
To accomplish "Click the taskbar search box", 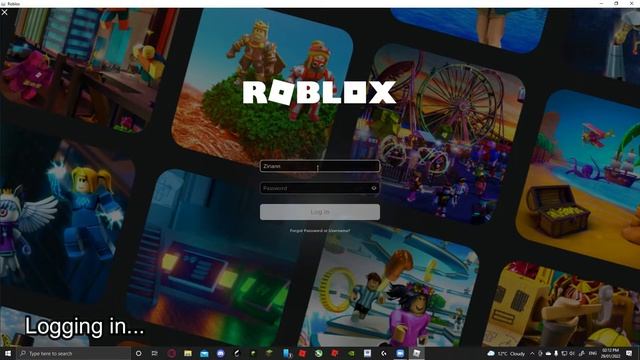I will [73, 353].
